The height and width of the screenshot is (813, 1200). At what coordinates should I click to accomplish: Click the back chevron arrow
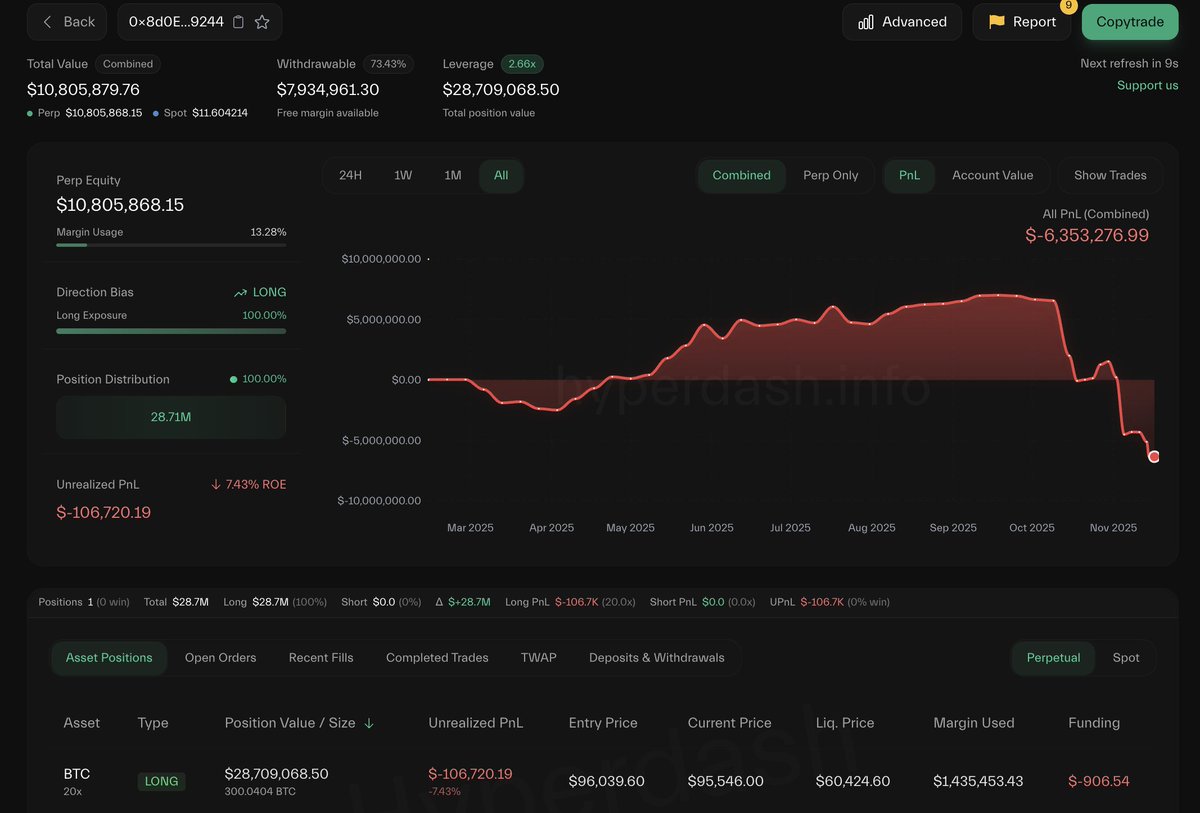tap(47, 21)
